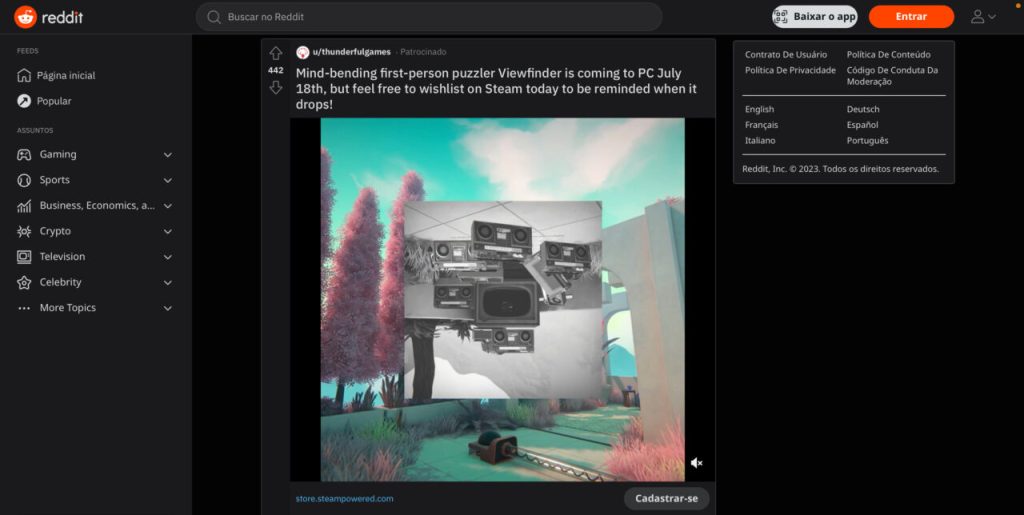This screenshot has width=1024, height=515.
Task: Click the Celebrity topic icon
Action: pos(24,283)
